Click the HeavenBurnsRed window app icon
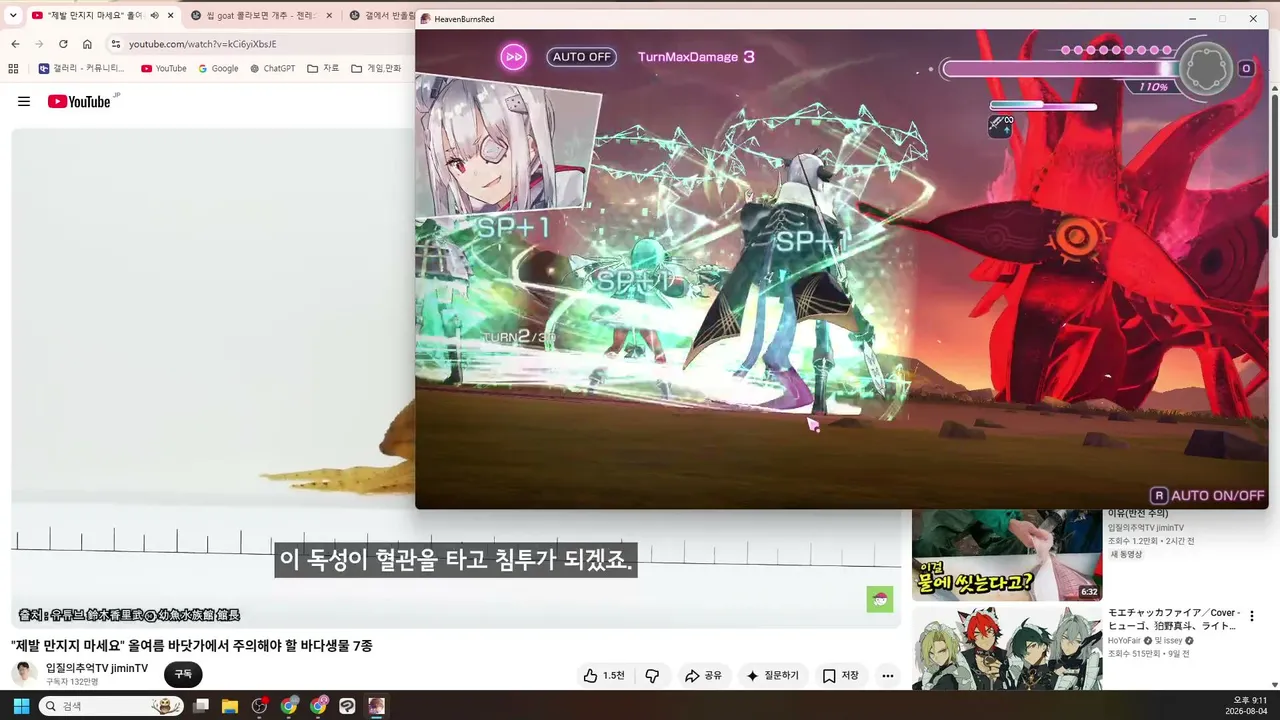This screenshot has height=720, width=1280. pyautogui.click(x=426, y=19)
